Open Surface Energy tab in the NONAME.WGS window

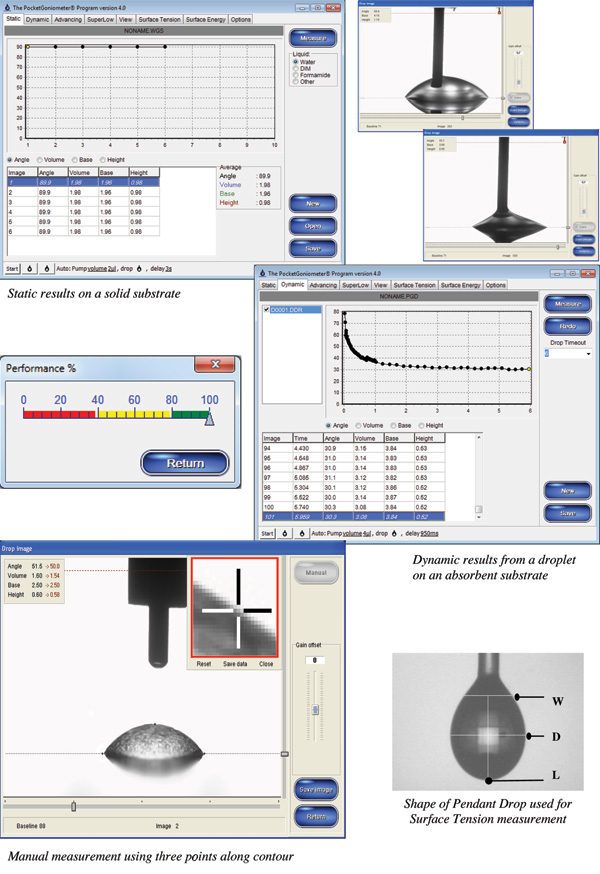[206, 20]
